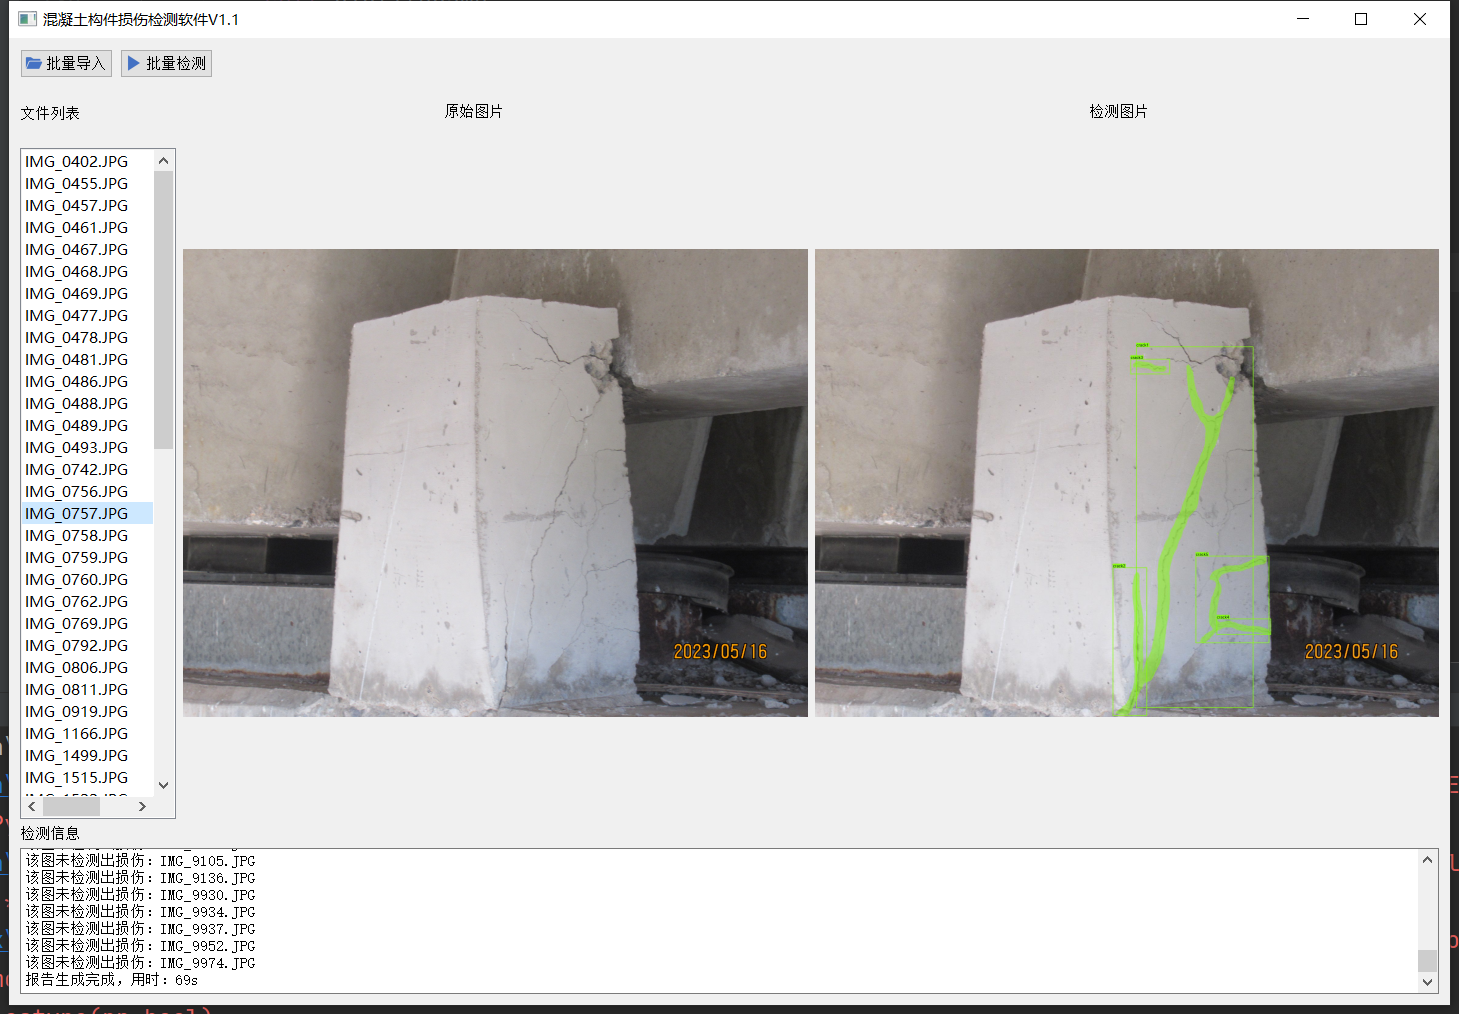Choose IMG_0493.JPG in file list
The image size is (1459, 1014).
(77, 448)
